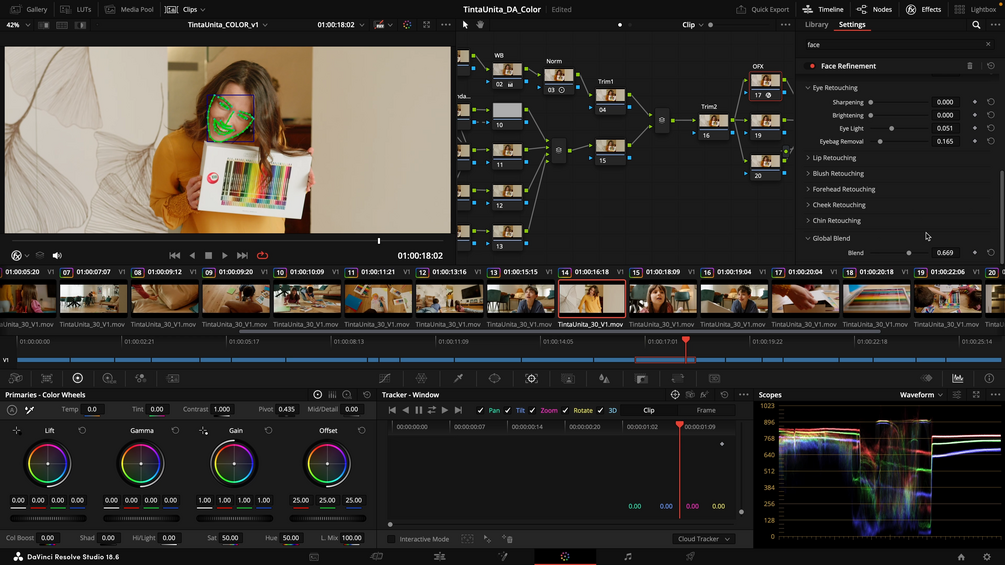This screenshot has width=1005, height=565.
Task: Select clip 13 thumbnail in timeline strip
Action: tap(520, 299)
